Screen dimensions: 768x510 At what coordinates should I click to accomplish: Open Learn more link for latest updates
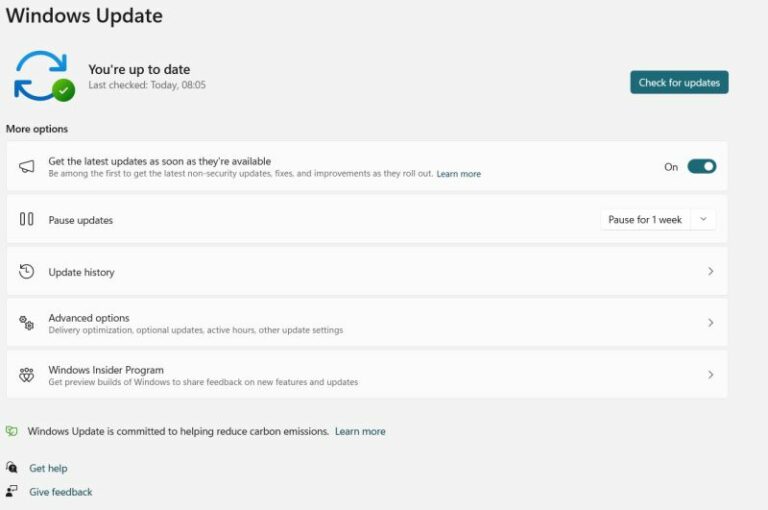point(458,174)
